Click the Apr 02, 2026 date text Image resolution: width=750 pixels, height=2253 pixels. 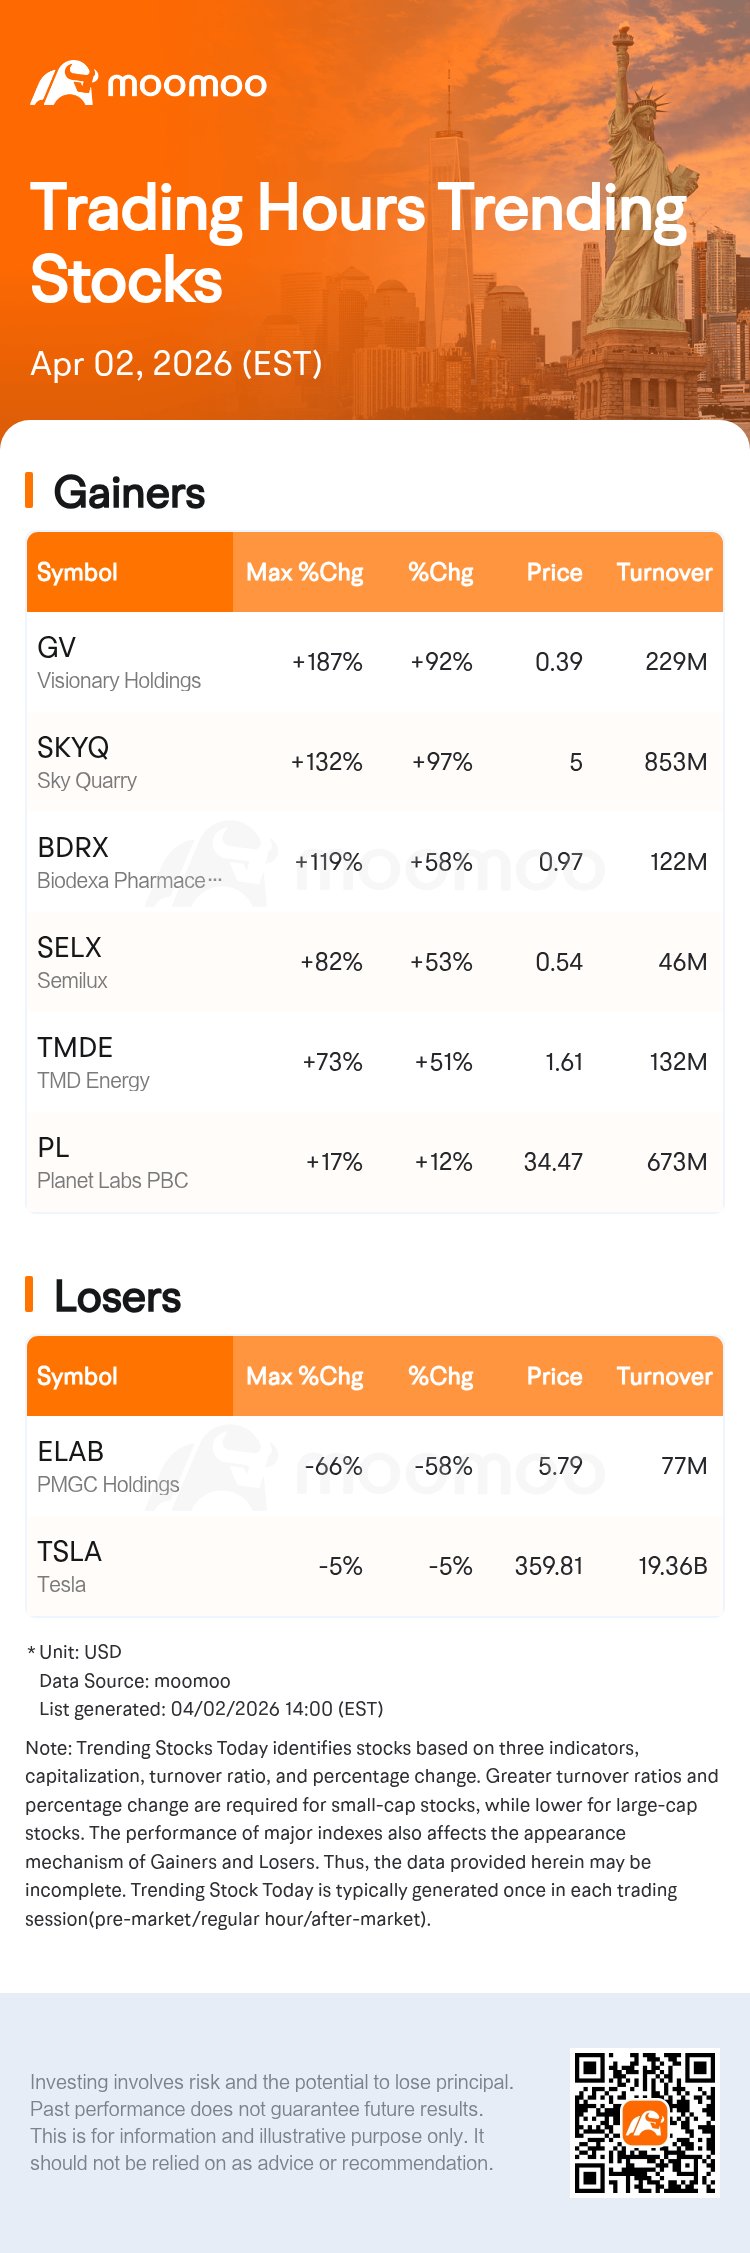pos(176,363)
